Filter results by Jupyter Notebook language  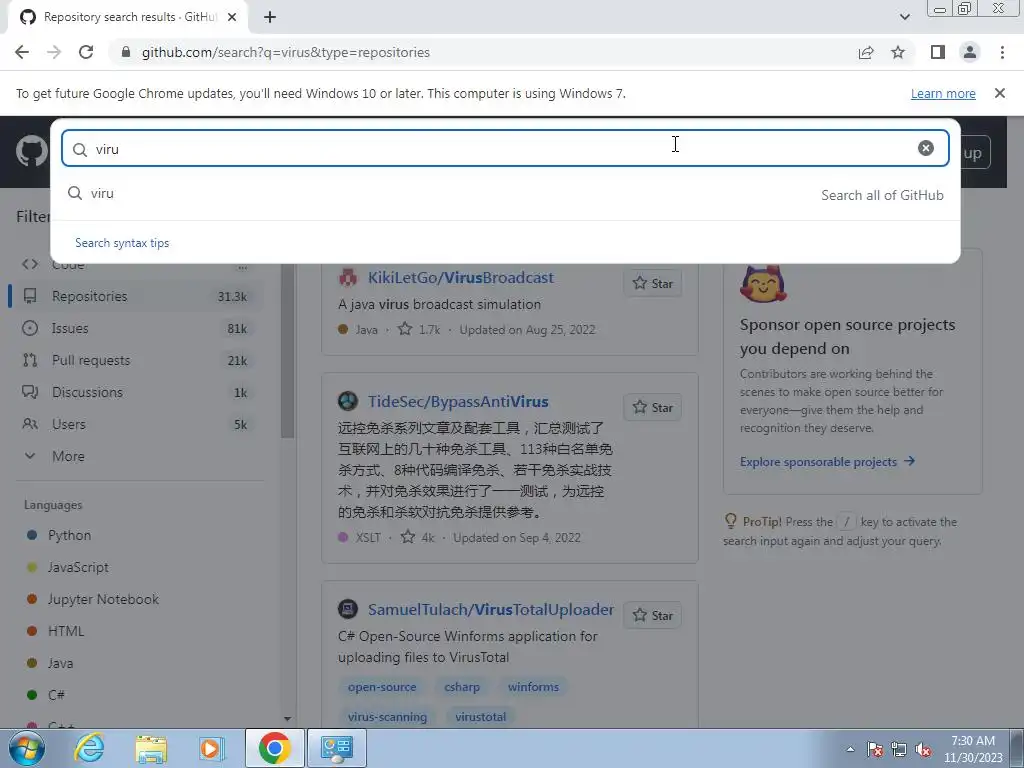pos(103,600)
